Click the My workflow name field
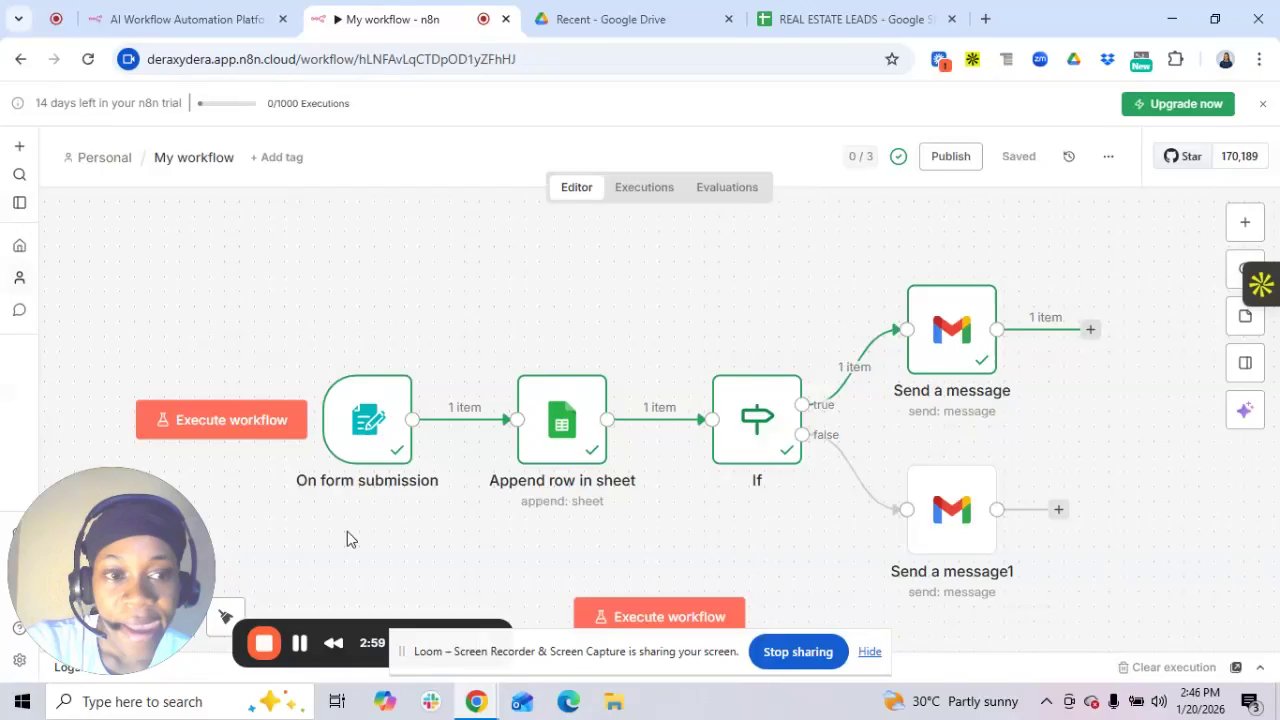Screen dimensions: 1280x720 pyautogui.click(x=194, y=157)
